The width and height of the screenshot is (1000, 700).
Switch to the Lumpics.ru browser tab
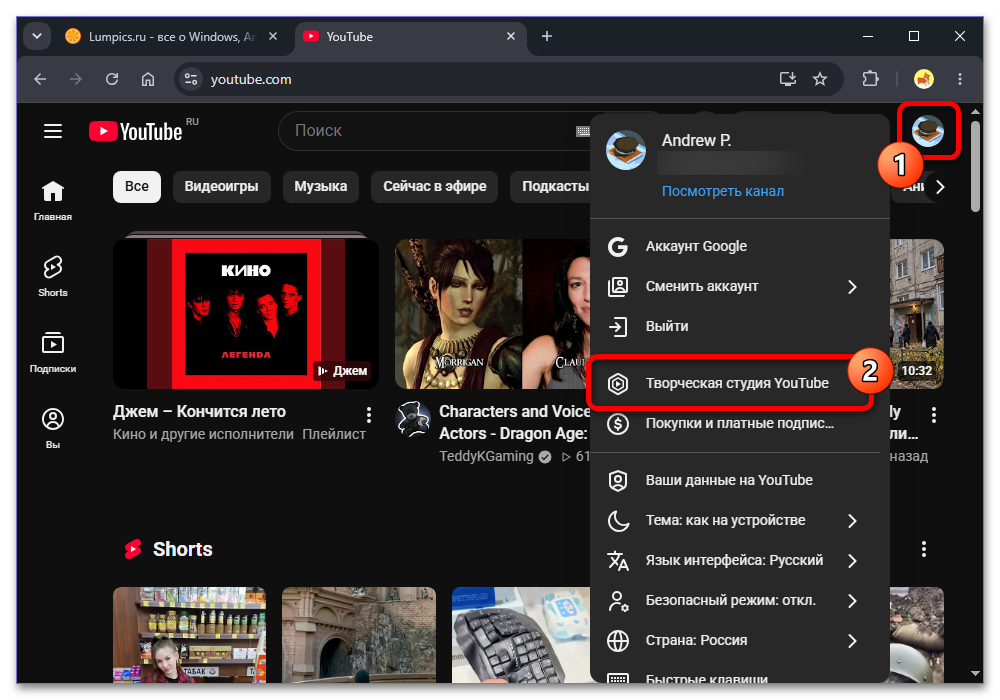click(171, 36)
